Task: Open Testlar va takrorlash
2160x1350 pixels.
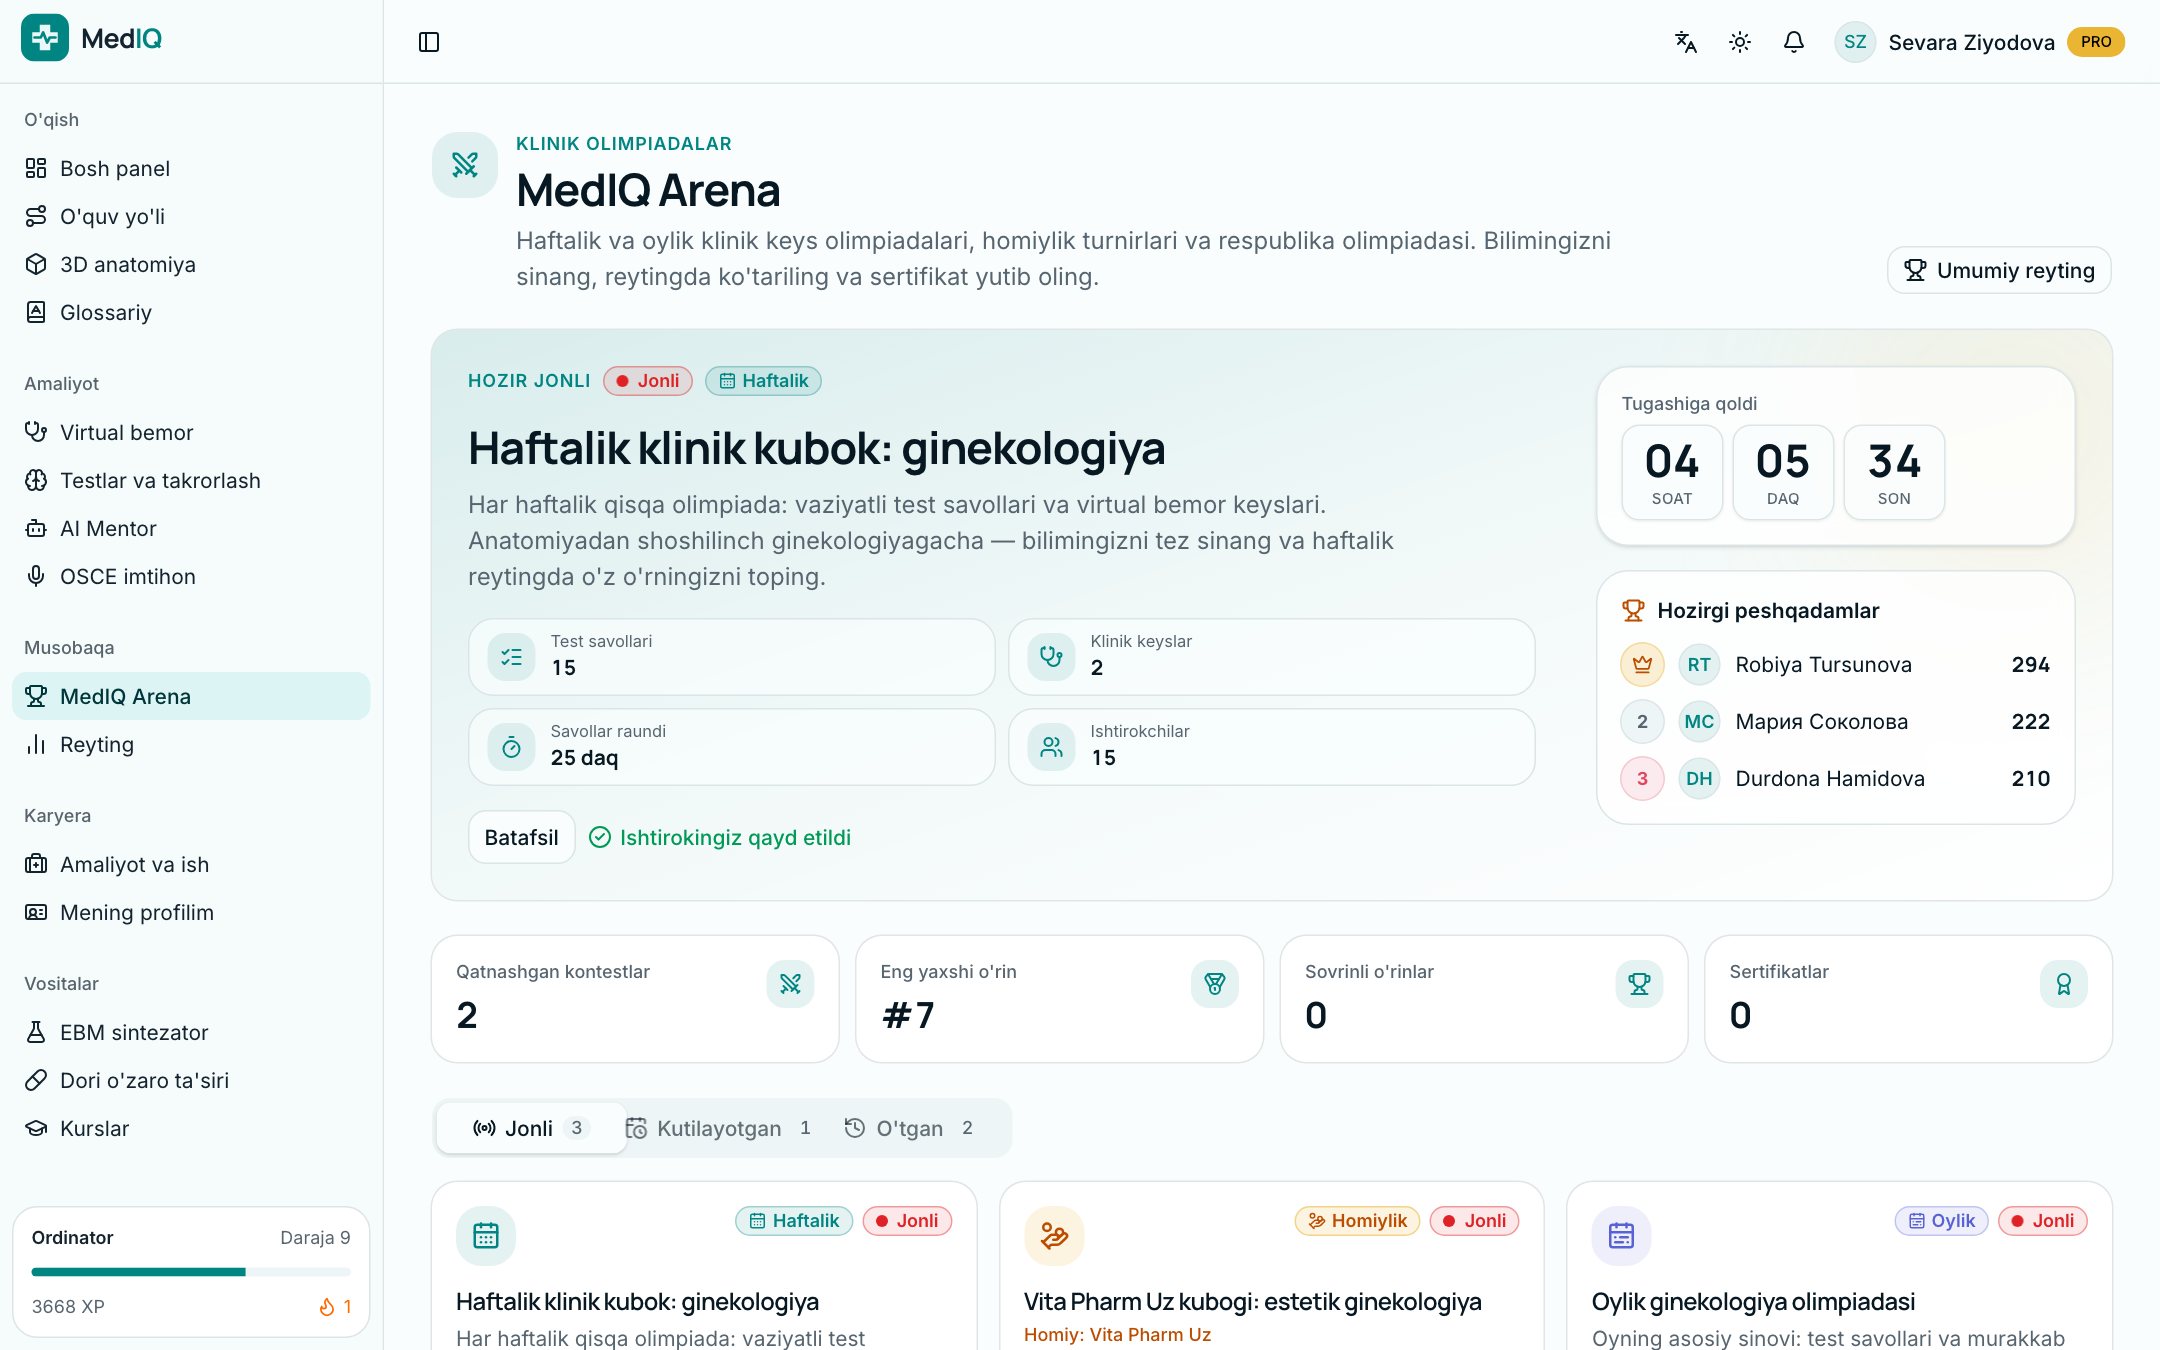Action: (191, 480)
